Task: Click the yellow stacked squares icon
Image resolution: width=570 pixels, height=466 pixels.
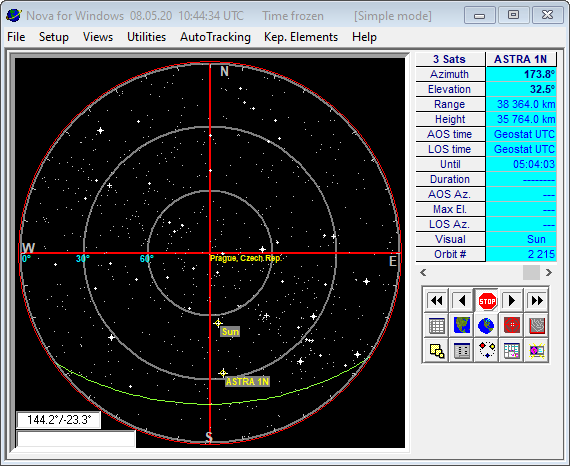Action: coord(437,350)
